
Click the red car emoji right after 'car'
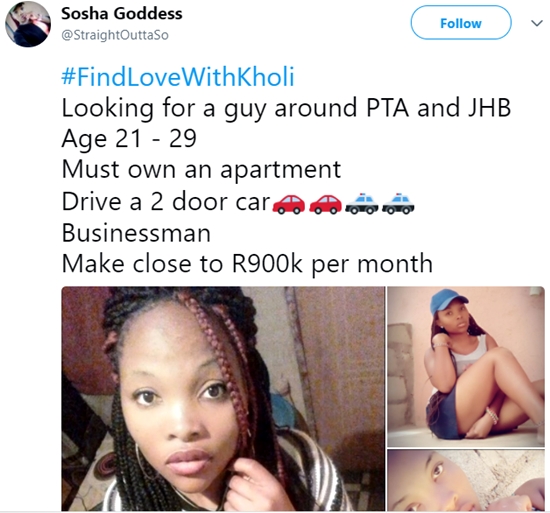pos(288,204)
